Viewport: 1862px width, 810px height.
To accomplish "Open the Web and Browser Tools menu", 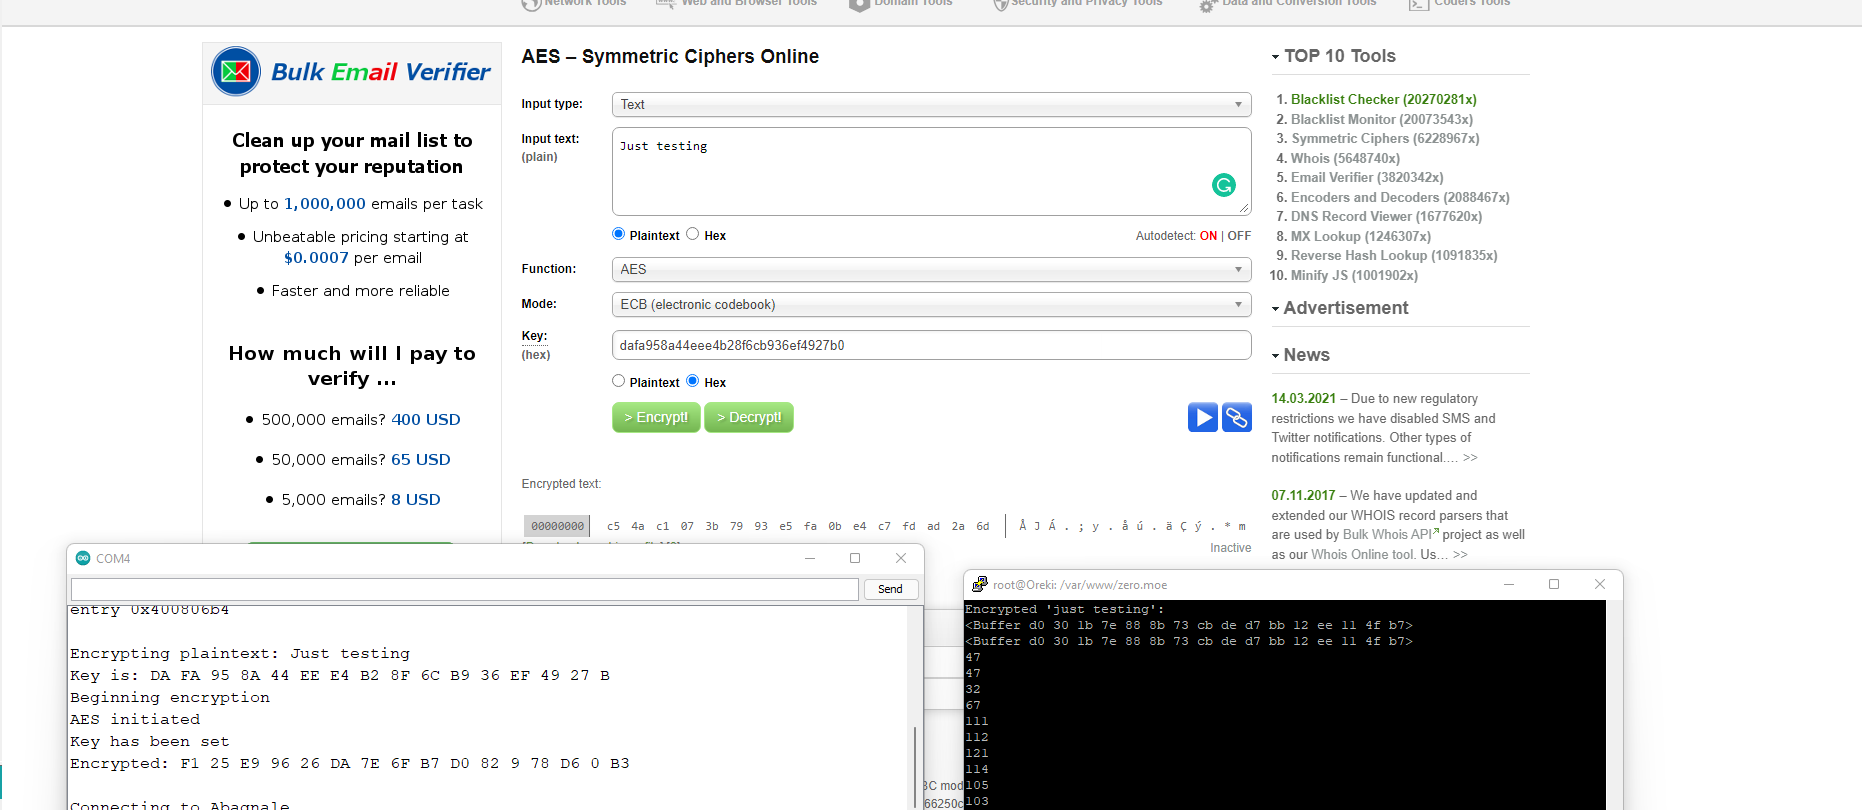I will point(749,3).
